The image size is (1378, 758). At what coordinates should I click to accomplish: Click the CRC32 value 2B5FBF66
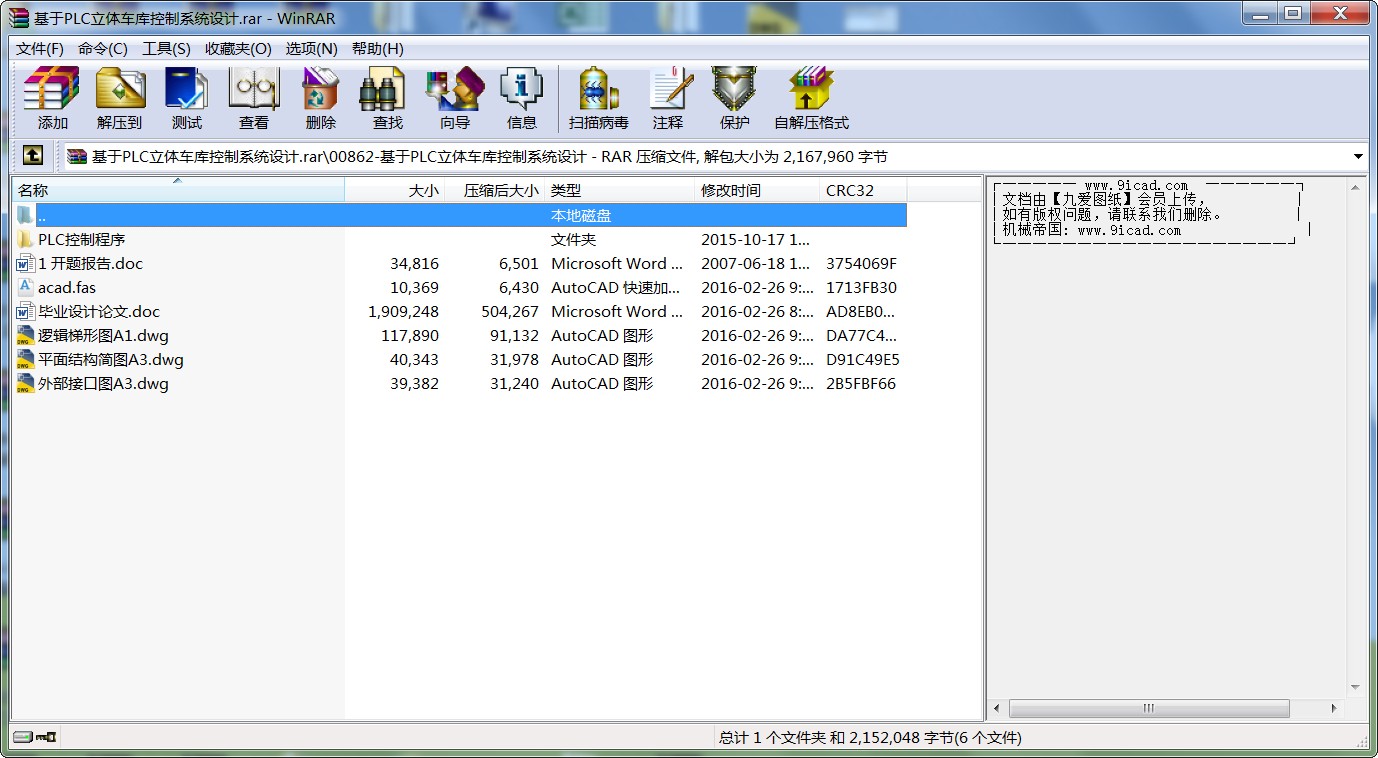coord(861,383)
